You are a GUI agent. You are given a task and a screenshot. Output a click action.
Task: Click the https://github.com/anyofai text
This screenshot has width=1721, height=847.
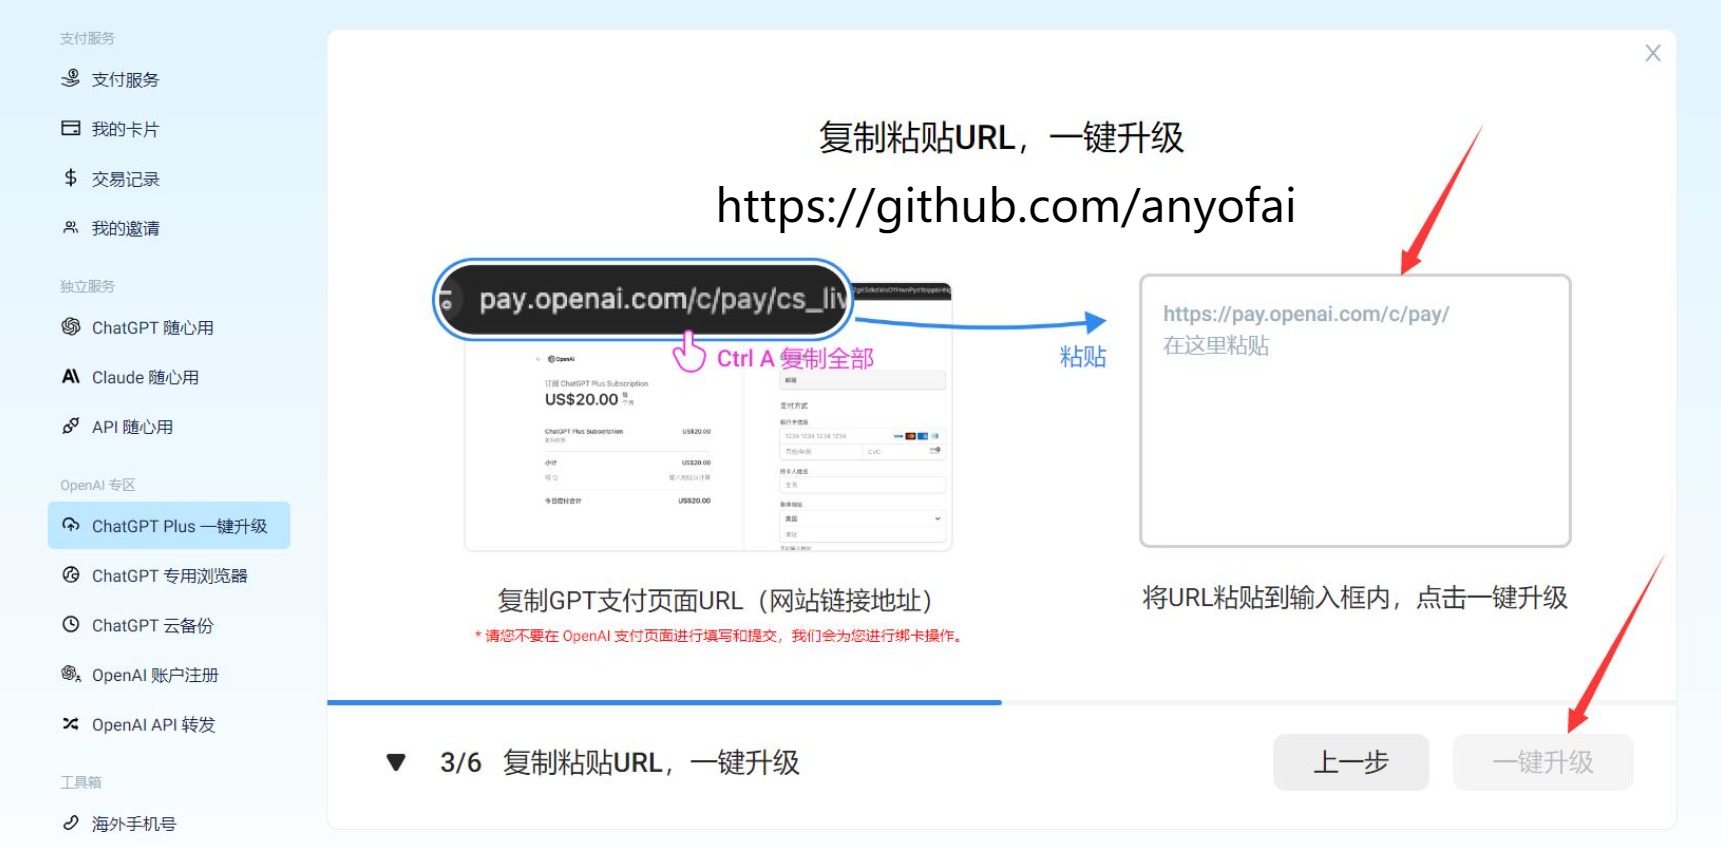pyautogui.click(x=1005, y=206)
